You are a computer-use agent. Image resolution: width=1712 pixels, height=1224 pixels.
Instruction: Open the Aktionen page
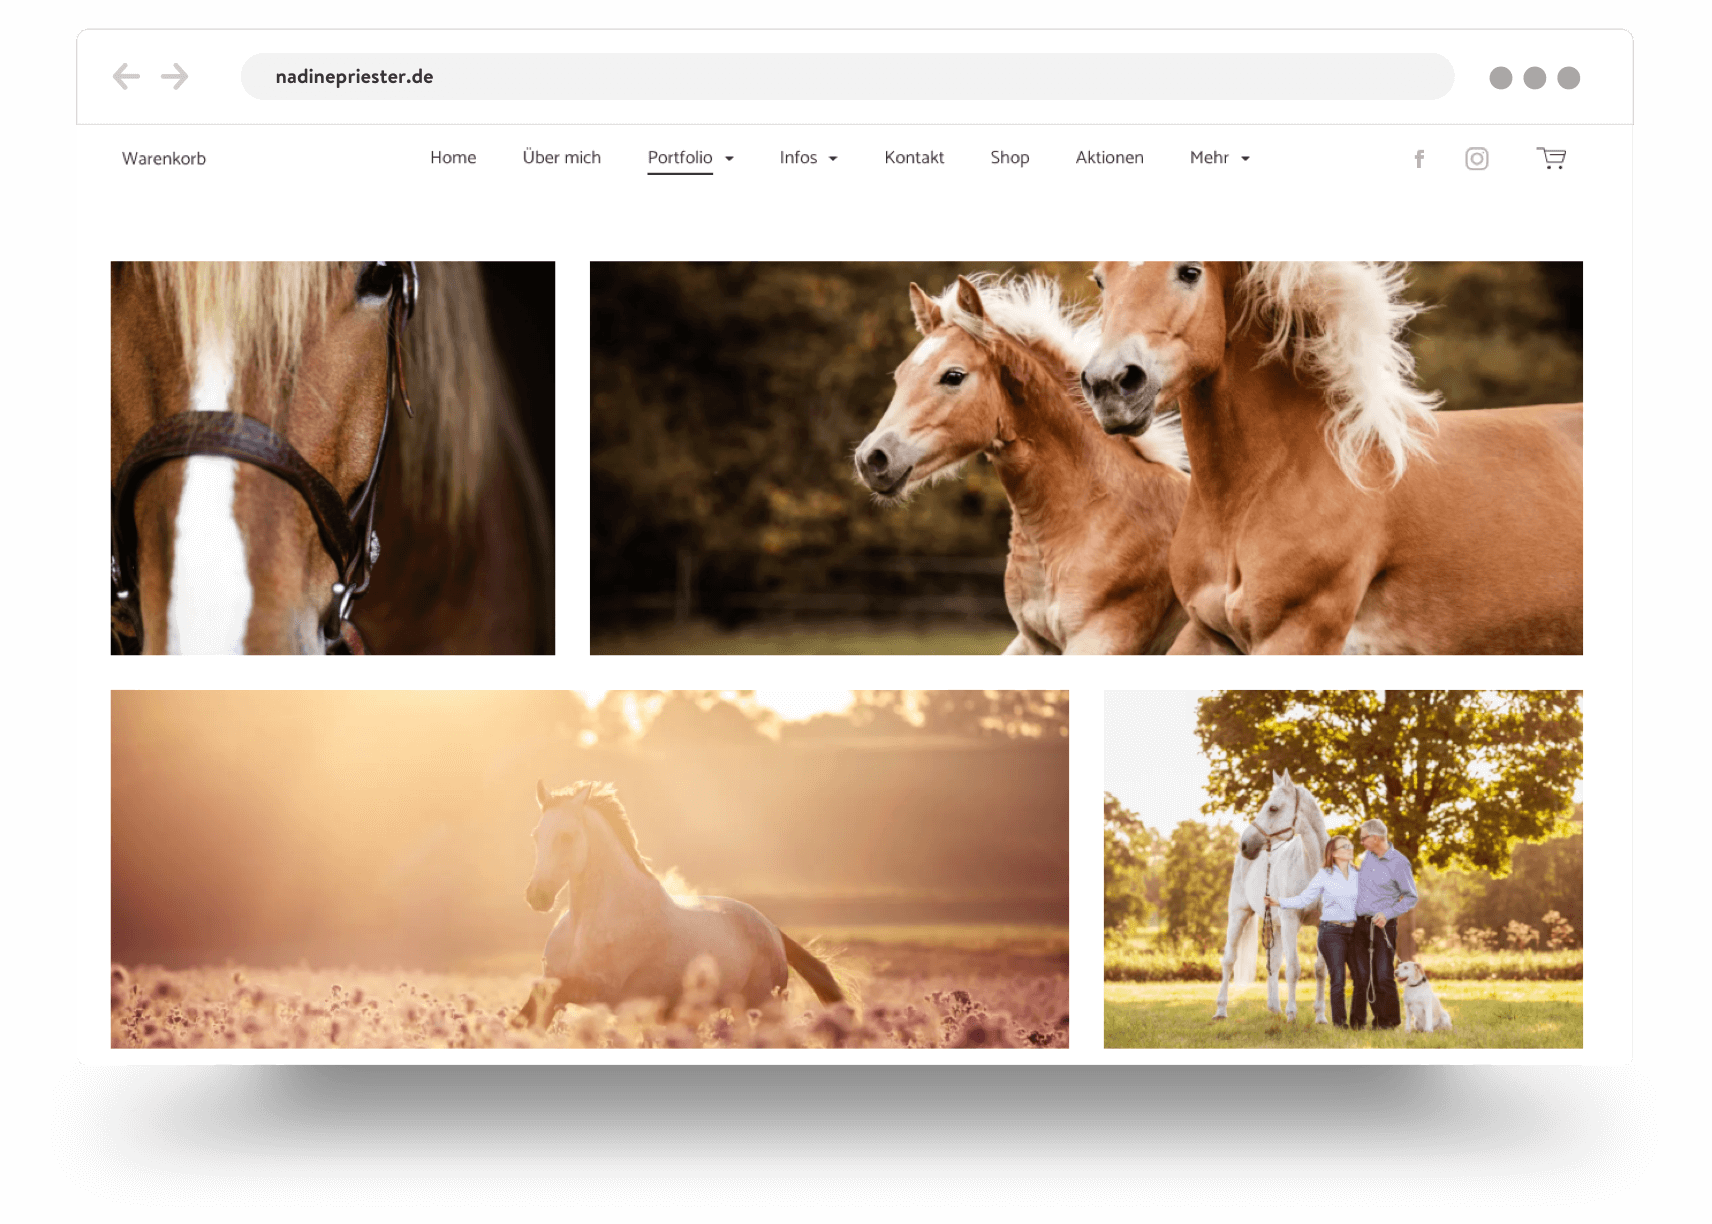tap(1109, 157)
